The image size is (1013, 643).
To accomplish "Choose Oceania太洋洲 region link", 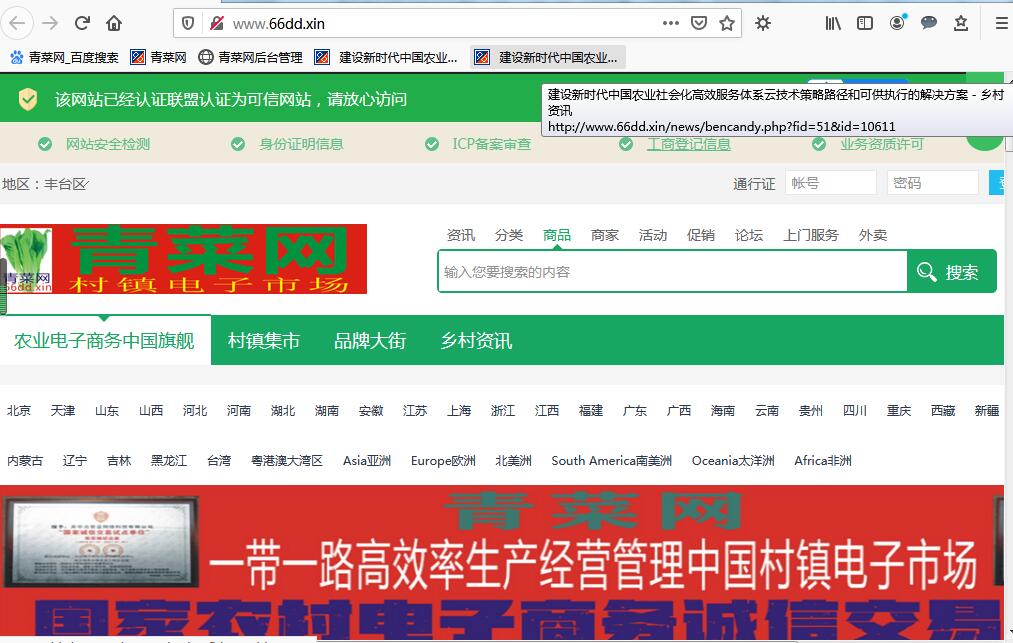I will (733, 461).
